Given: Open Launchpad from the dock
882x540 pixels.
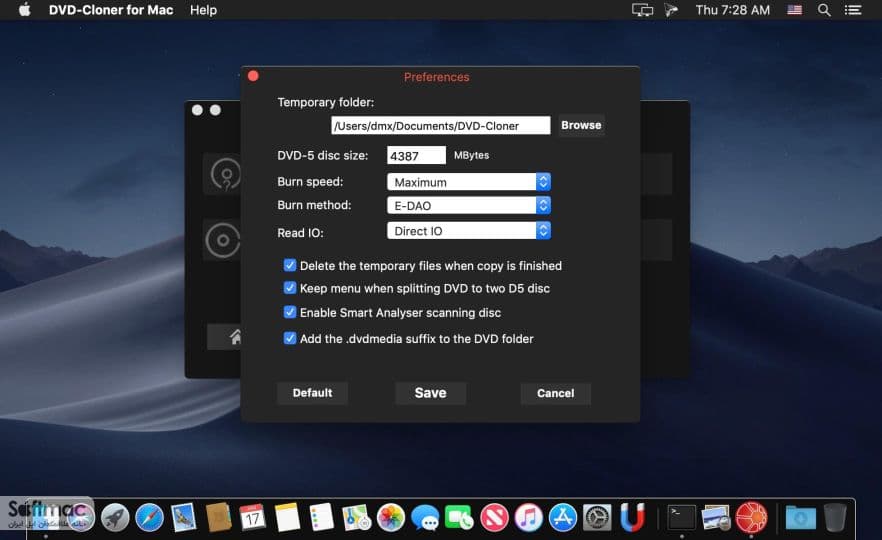Looking at the screenshot, I should pyautogui.click(x=115, y=517).
